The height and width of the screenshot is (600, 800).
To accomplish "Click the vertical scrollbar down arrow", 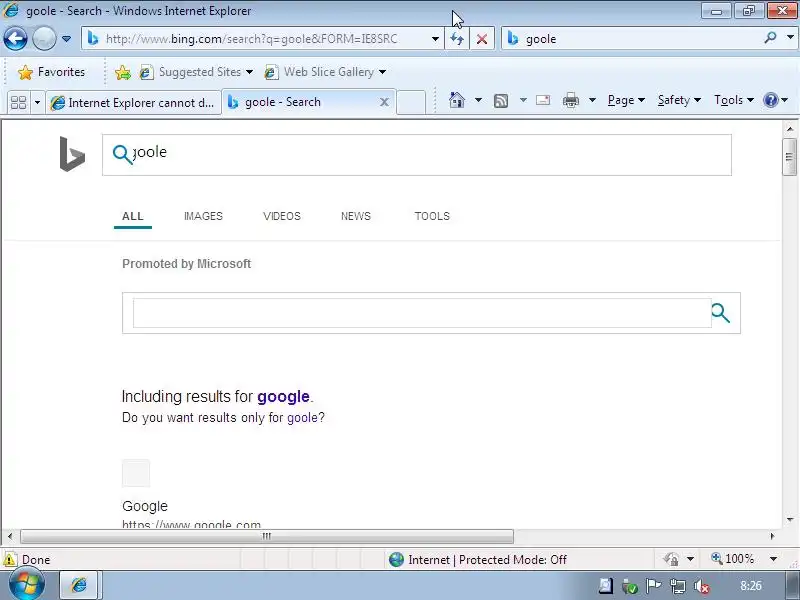I will point(790,520).
